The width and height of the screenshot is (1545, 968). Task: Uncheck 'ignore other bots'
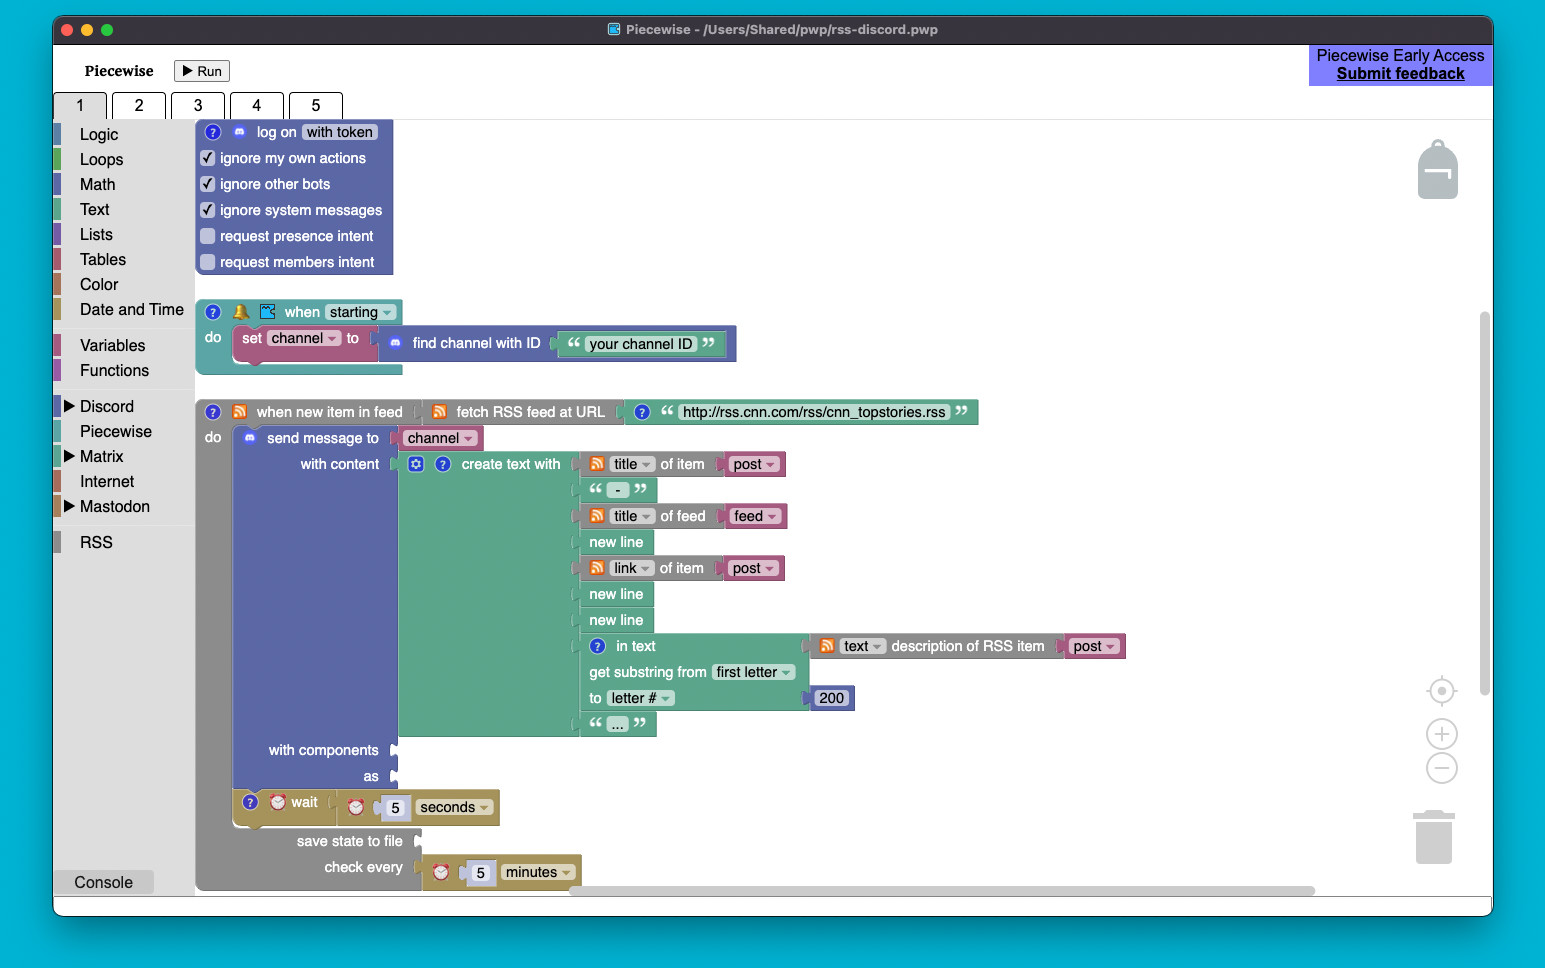[208, 184]
